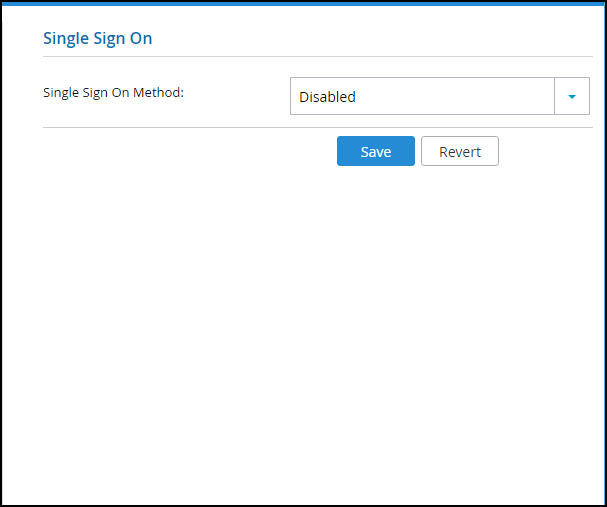Revert the Single Sign On changes

[x=460, y=151]
